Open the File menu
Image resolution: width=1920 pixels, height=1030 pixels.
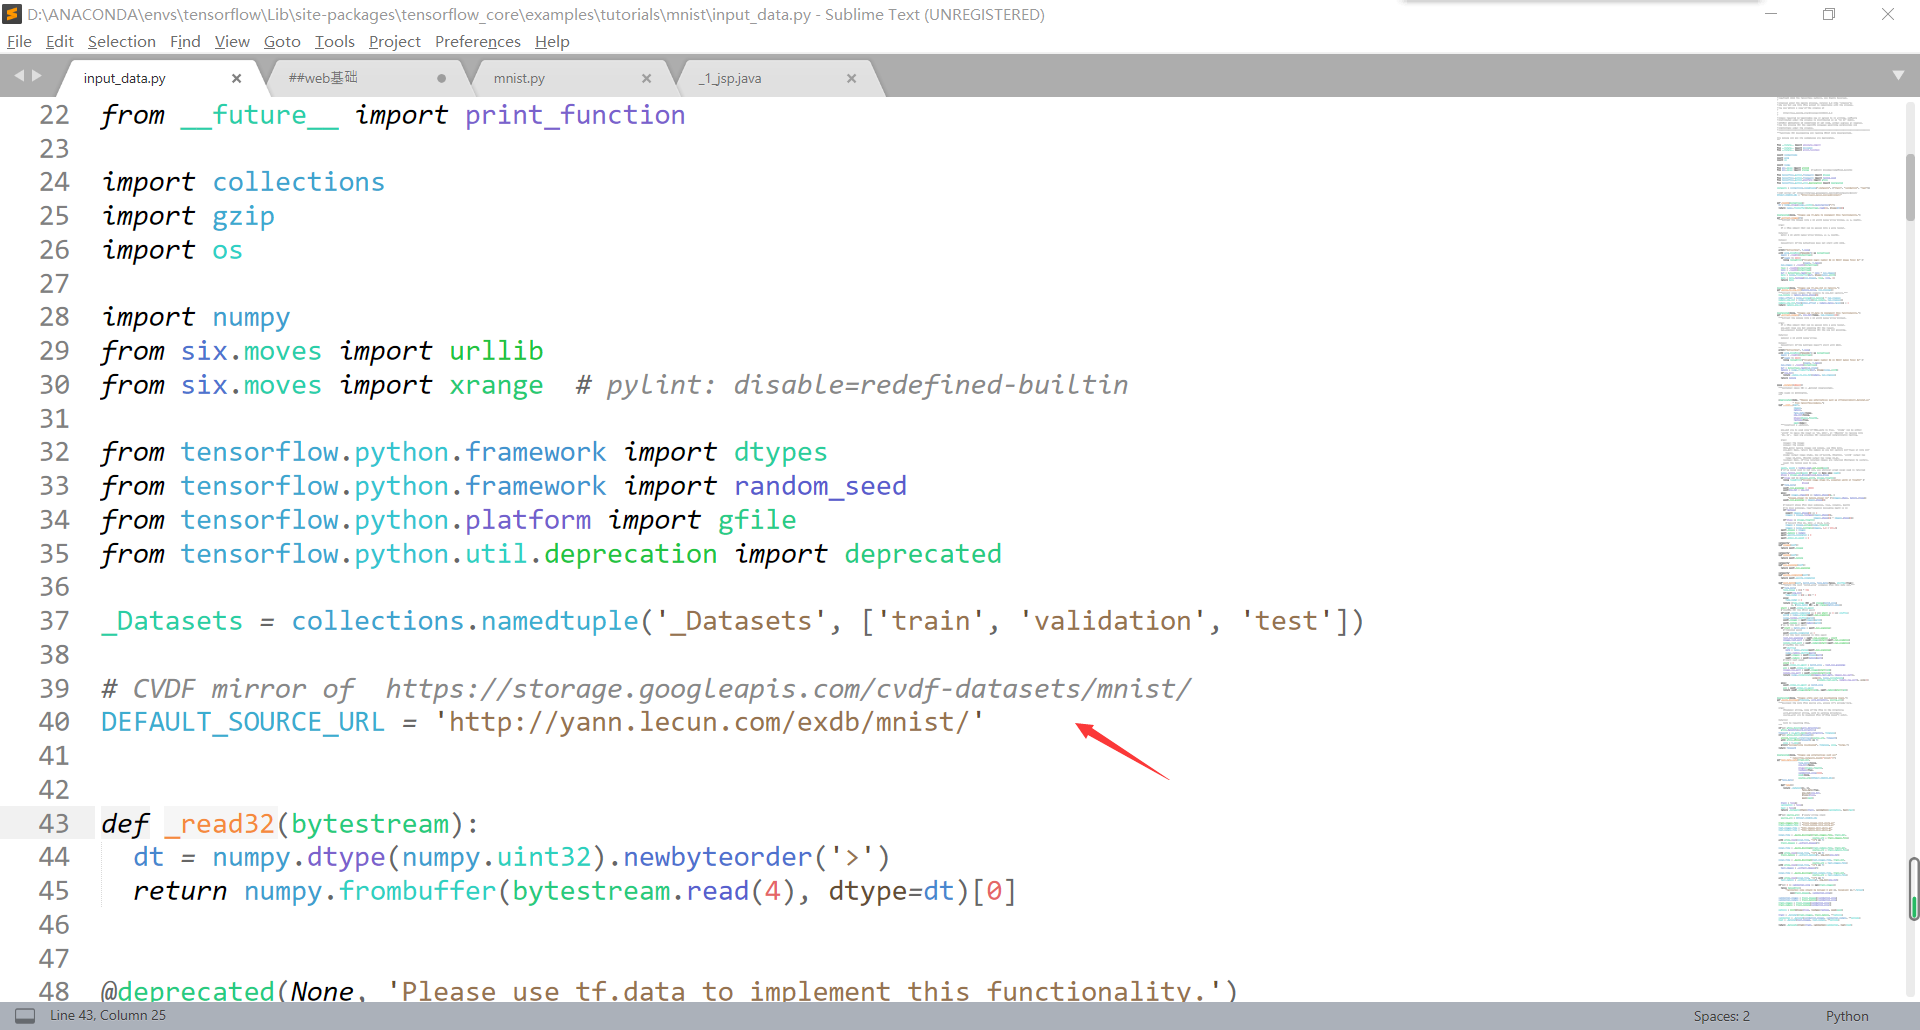pyautogui.click(x=19, y=41)
